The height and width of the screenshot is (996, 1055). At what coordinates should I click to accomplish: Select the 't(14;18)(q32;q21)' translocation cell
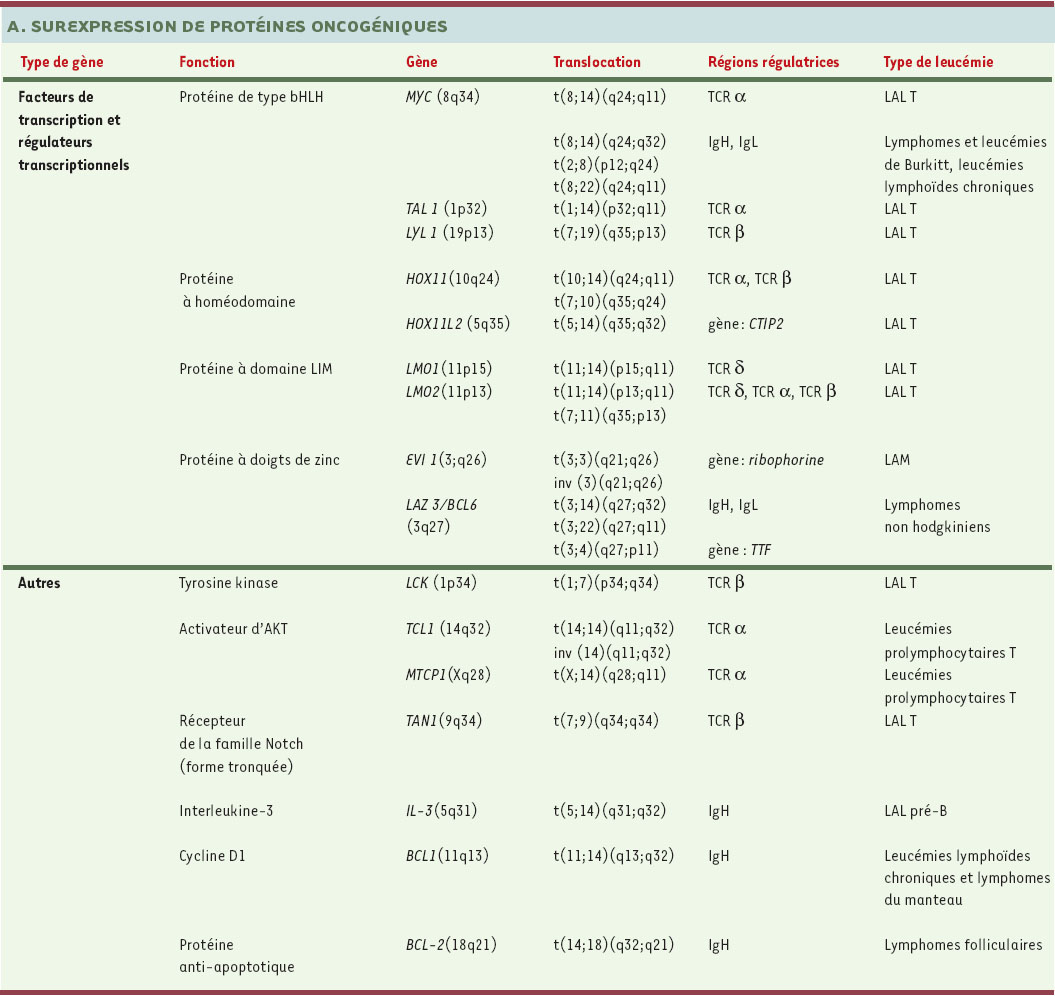(x=613, y=945)
